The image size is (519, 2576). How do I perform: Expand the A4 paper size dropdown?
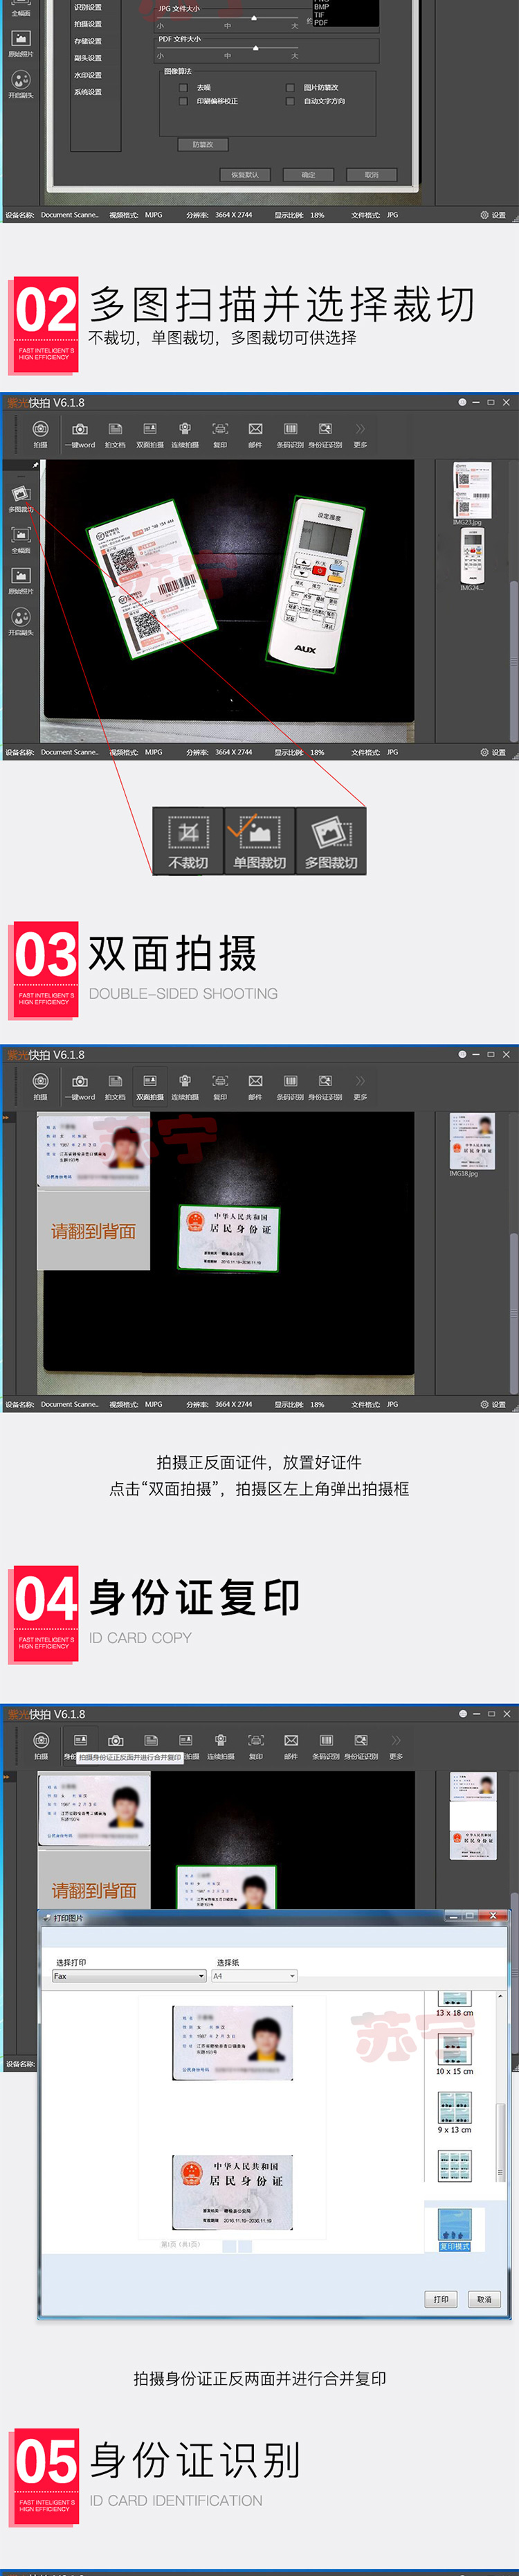click(x=255, y=1976)
